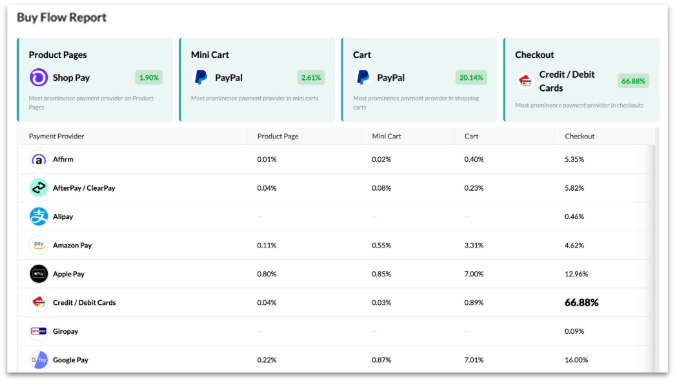The image size is (675, 380).
Task: Click the Mini Cart column header
Action: point(386,136)
